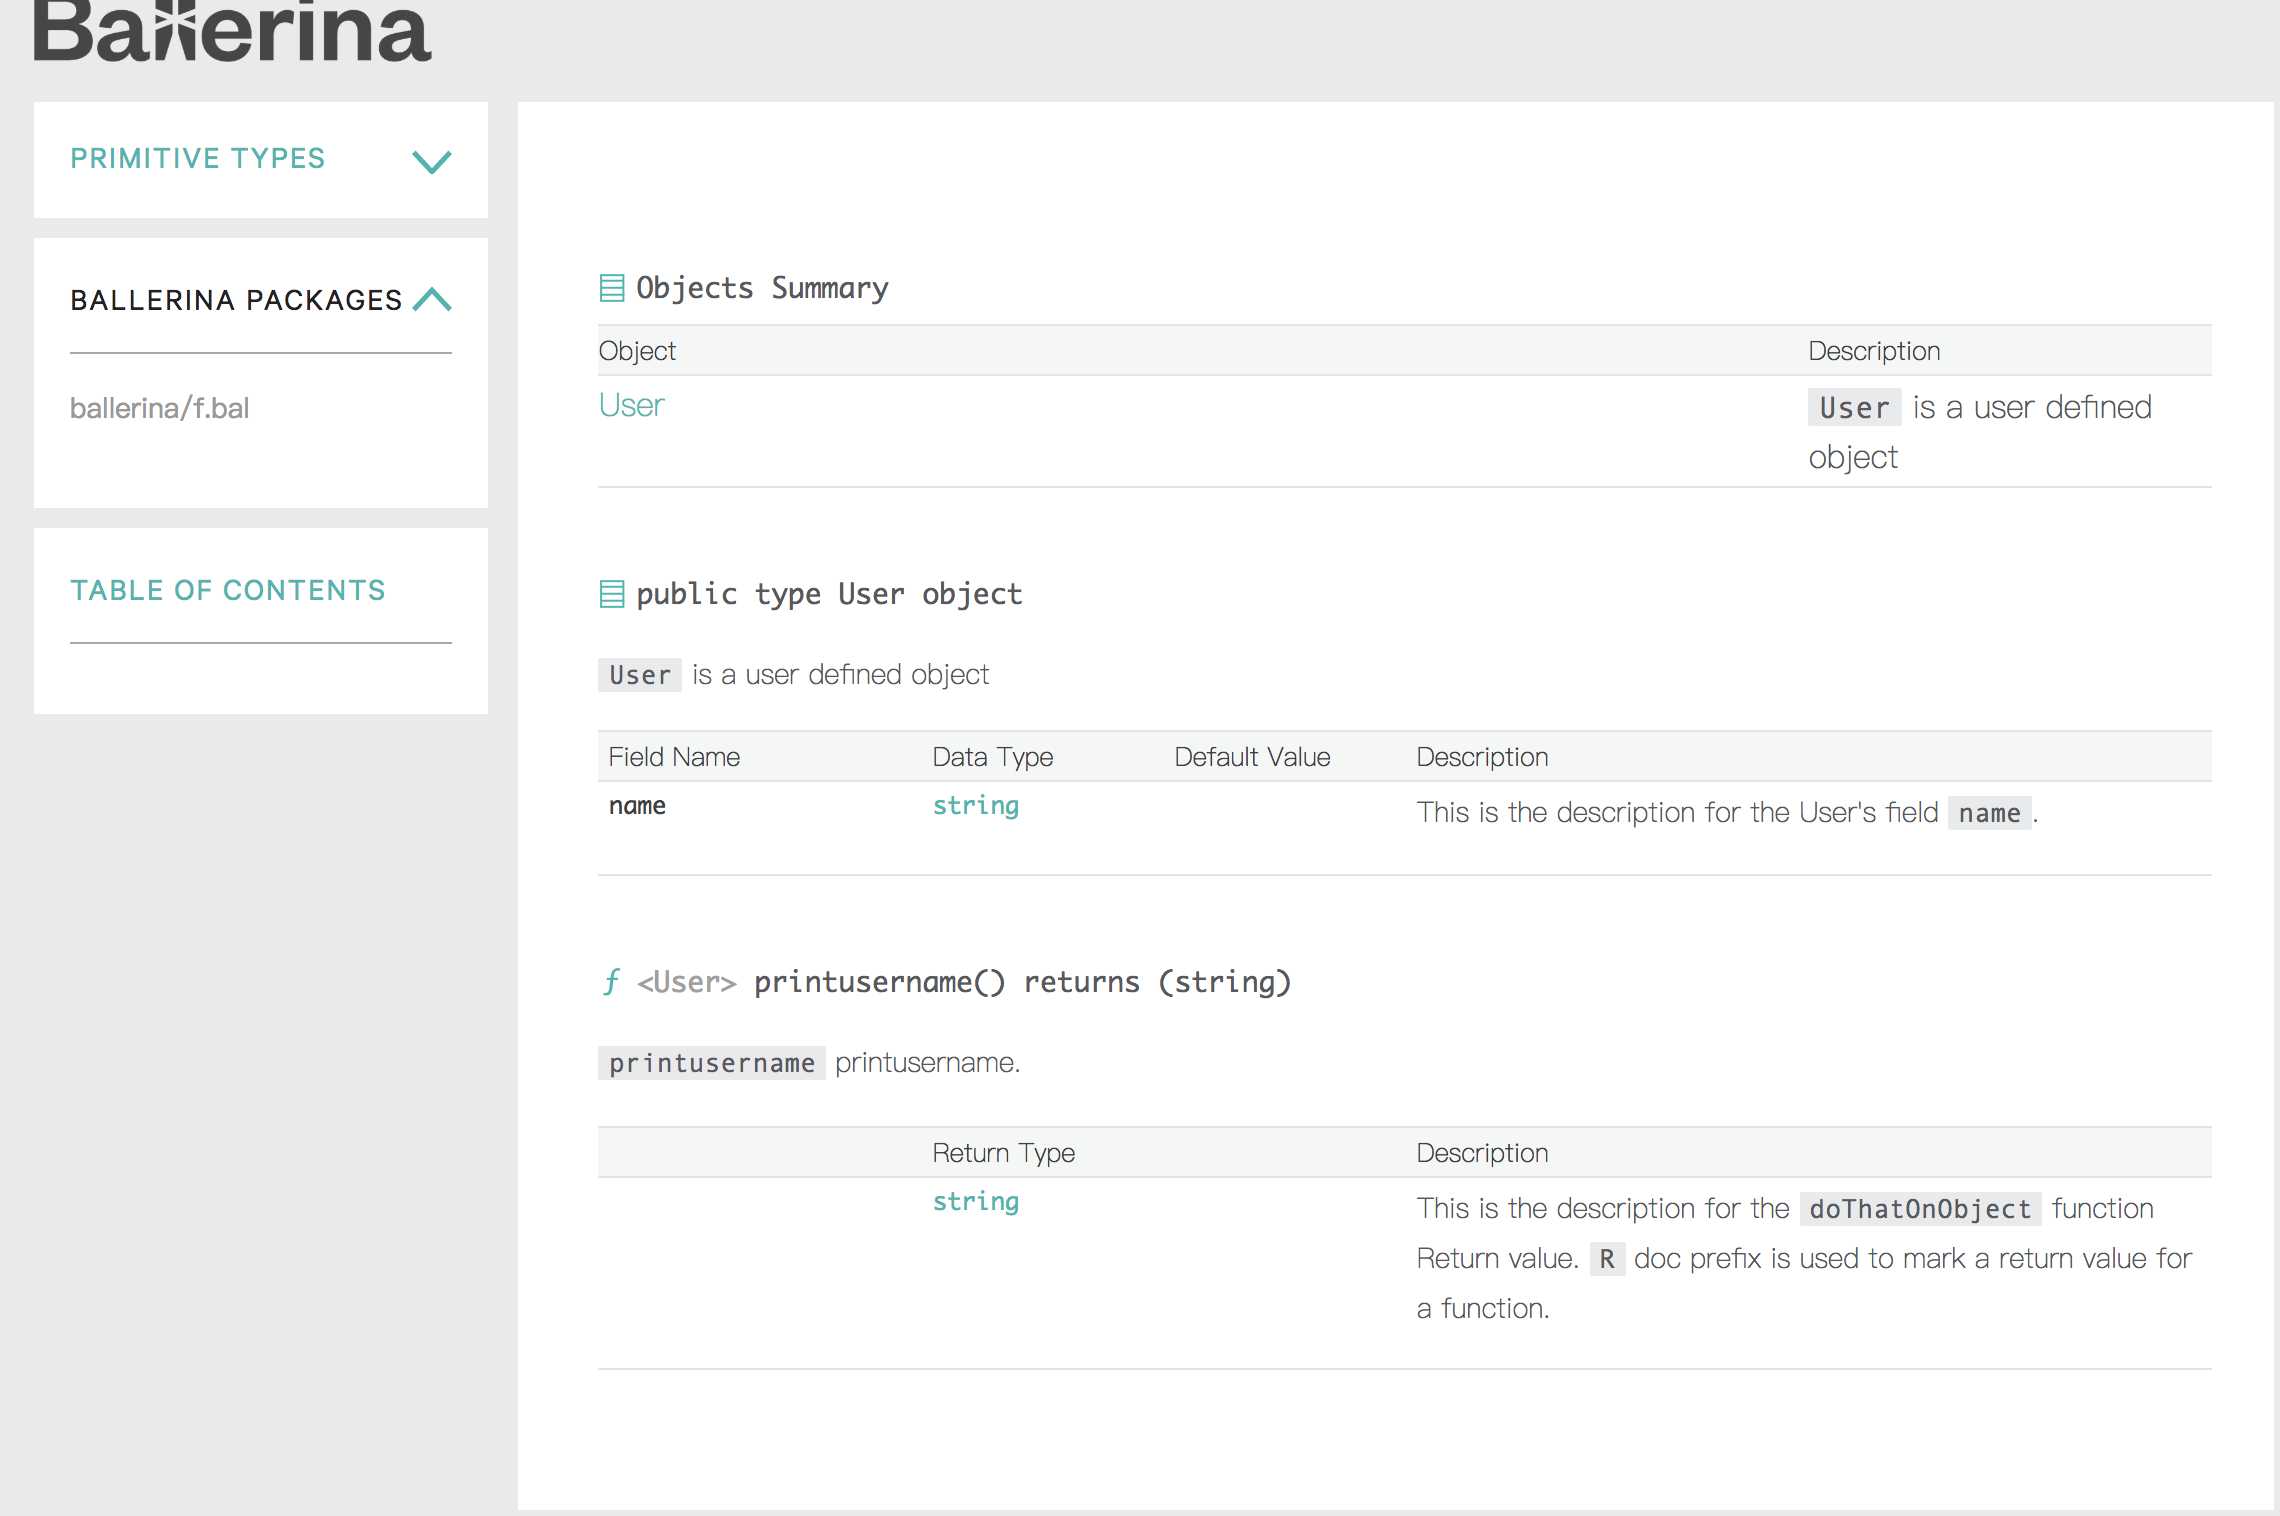Click the Object column header in summary
2280x1516 pixels.
[637, 351]
